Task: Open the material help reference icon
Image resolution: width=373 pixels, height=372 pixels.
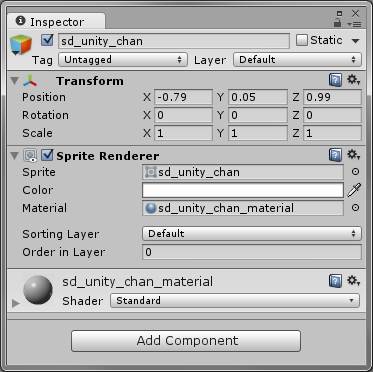Action: 335,281
